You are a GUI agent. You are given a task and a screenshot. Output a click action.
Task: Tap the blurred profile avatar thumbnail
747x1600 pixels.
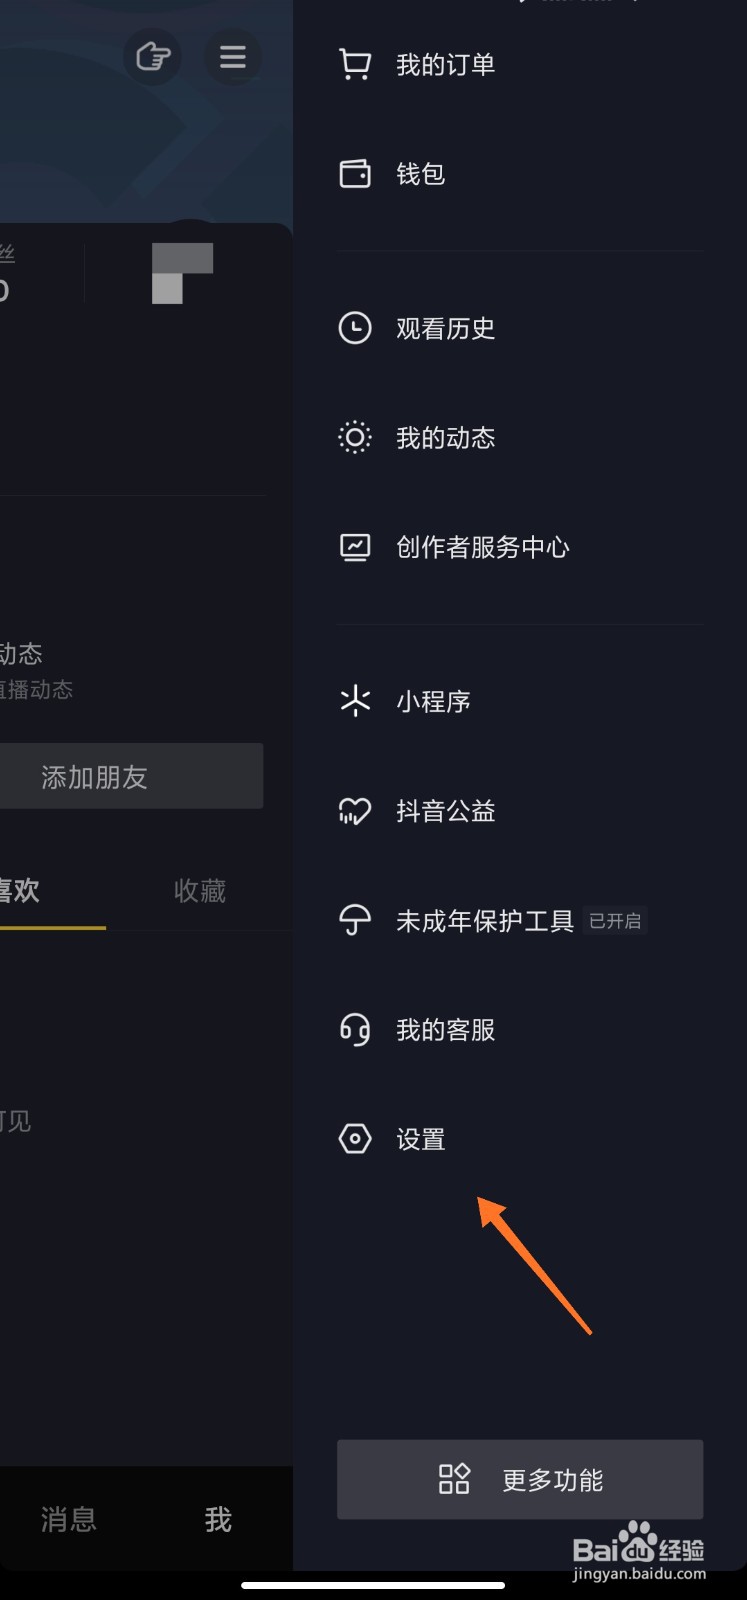pyautogui.click(x=182, y=273)
